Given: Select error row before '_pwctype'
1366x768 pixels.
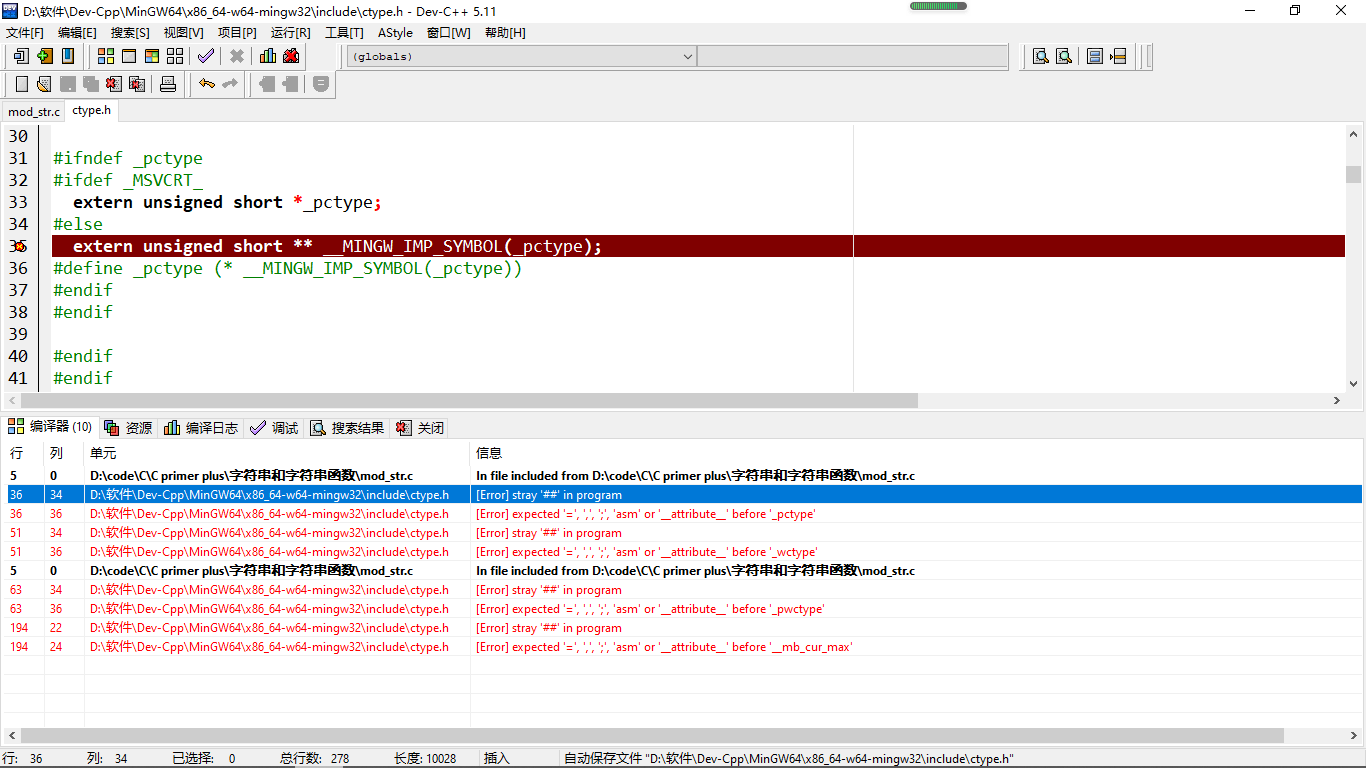Looking at the screenshot, I should pos(683,609).
